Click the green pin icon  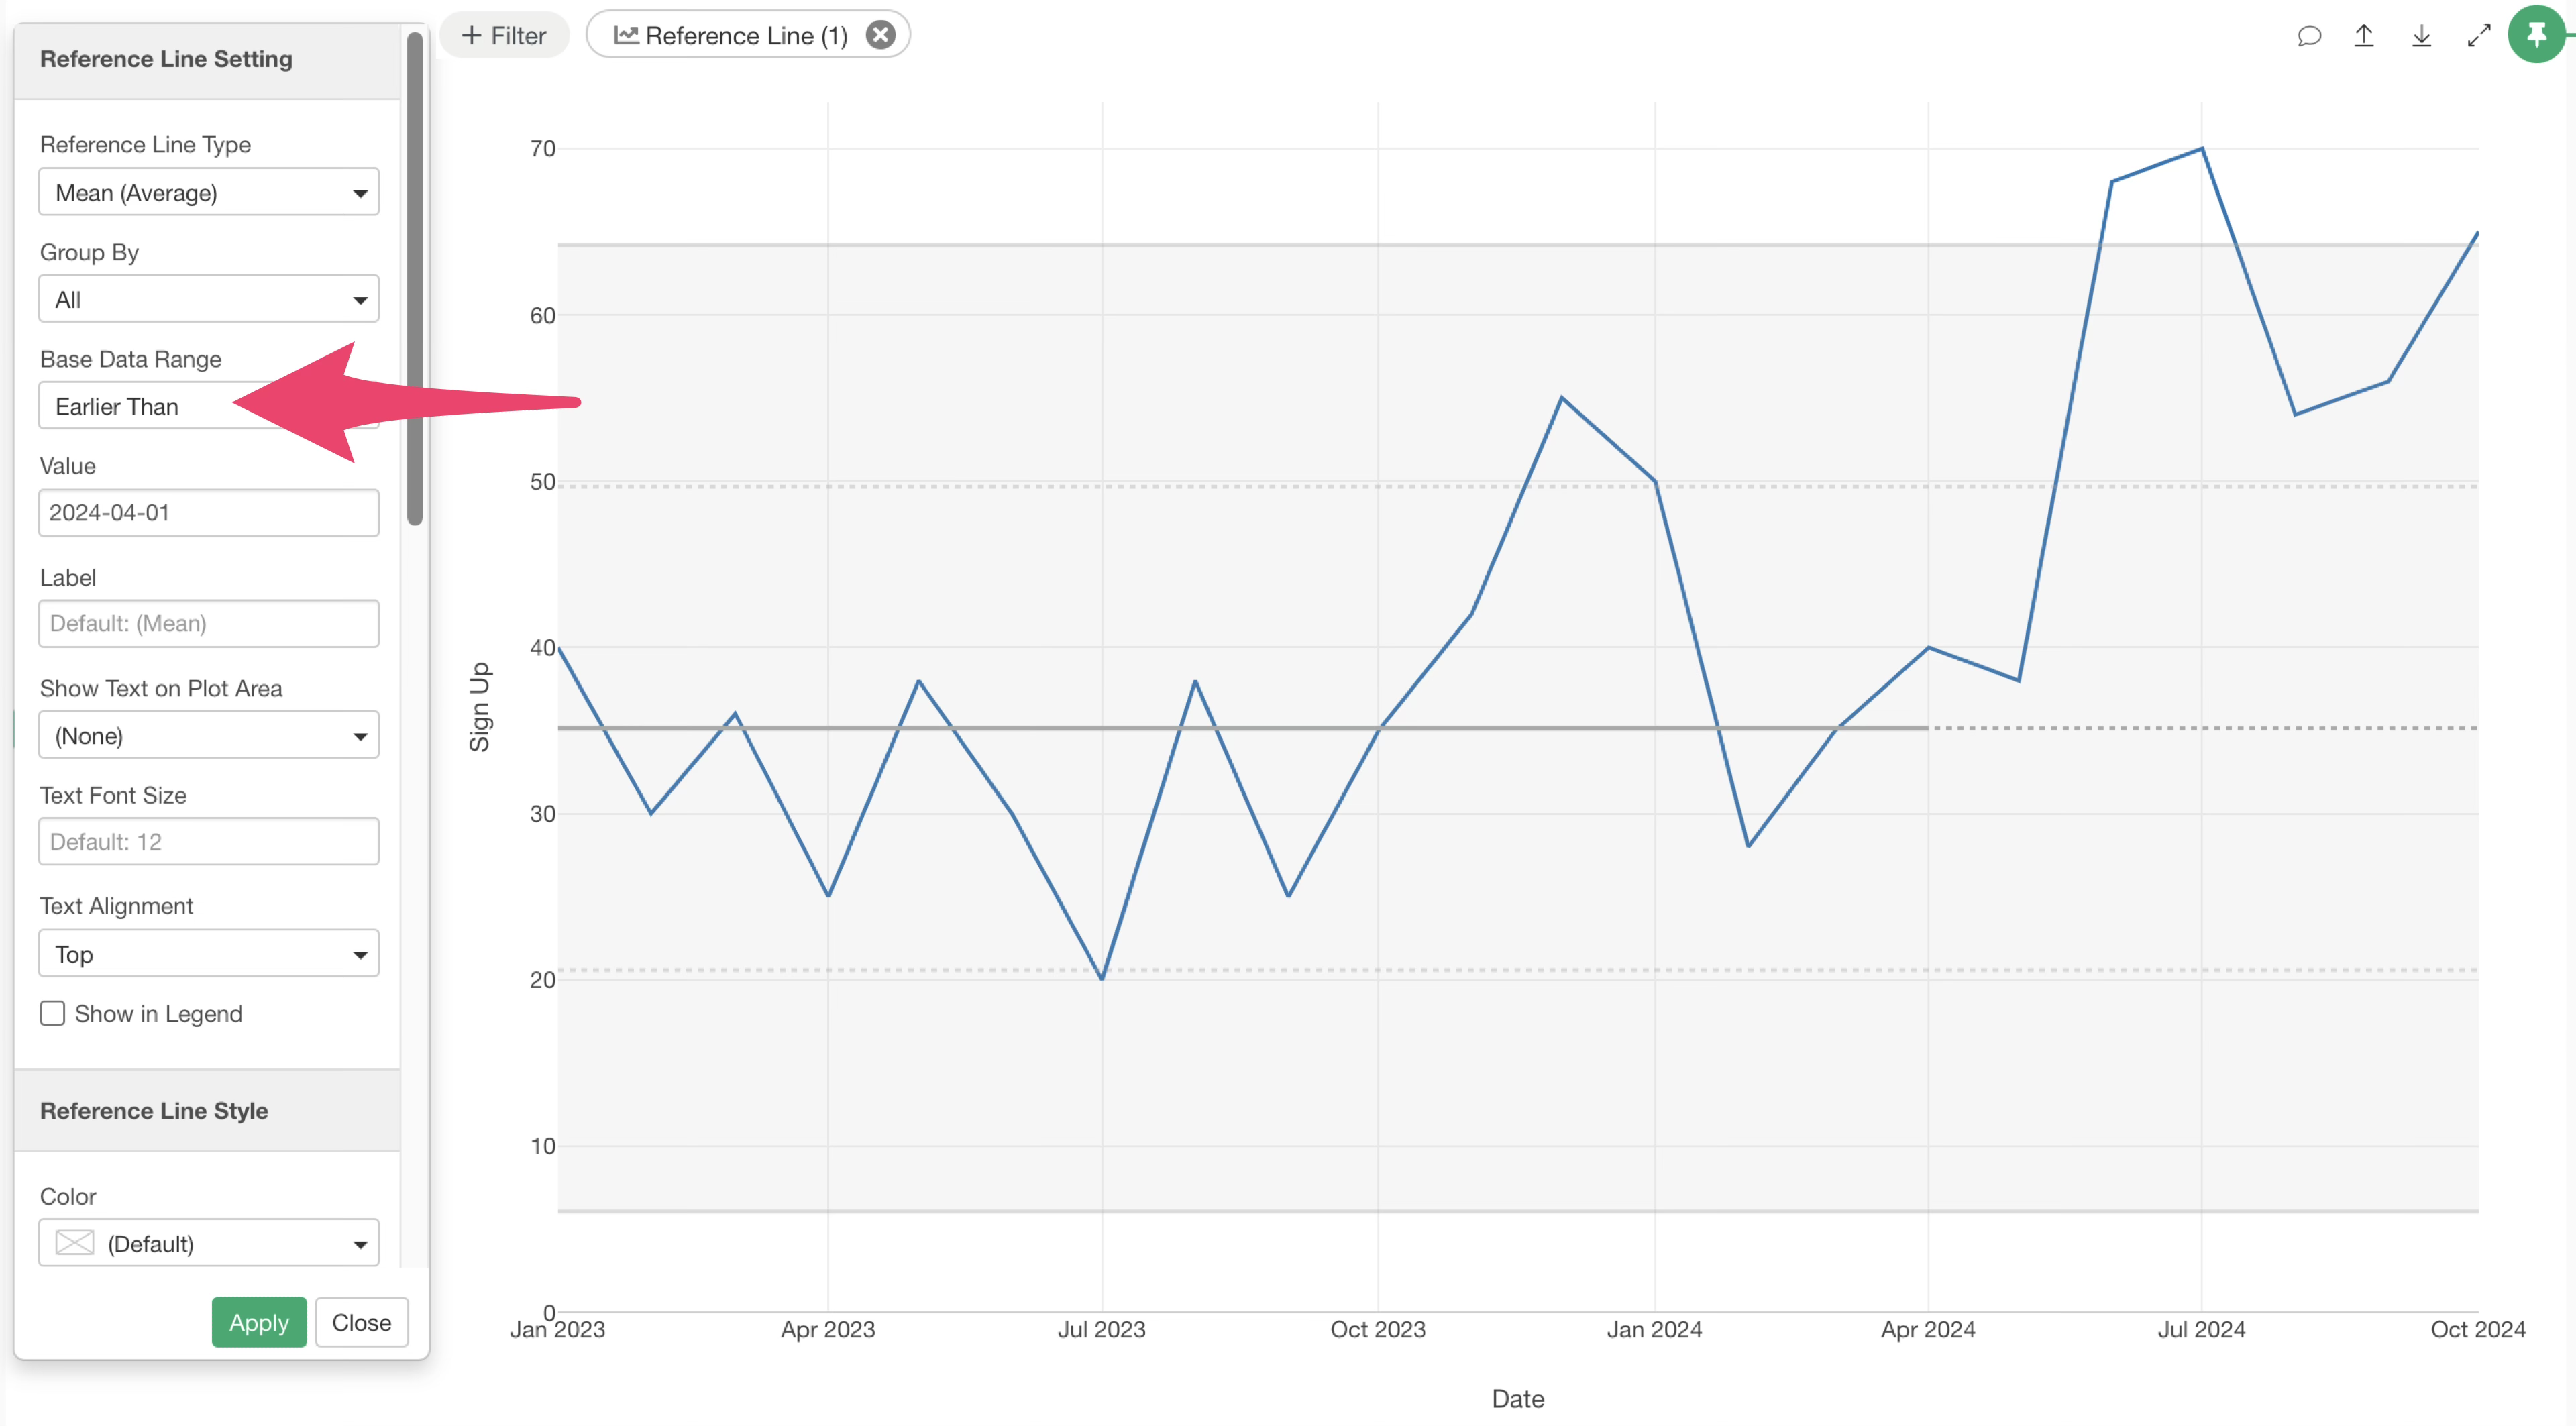pyautogui.click(x=2536, y=35)
